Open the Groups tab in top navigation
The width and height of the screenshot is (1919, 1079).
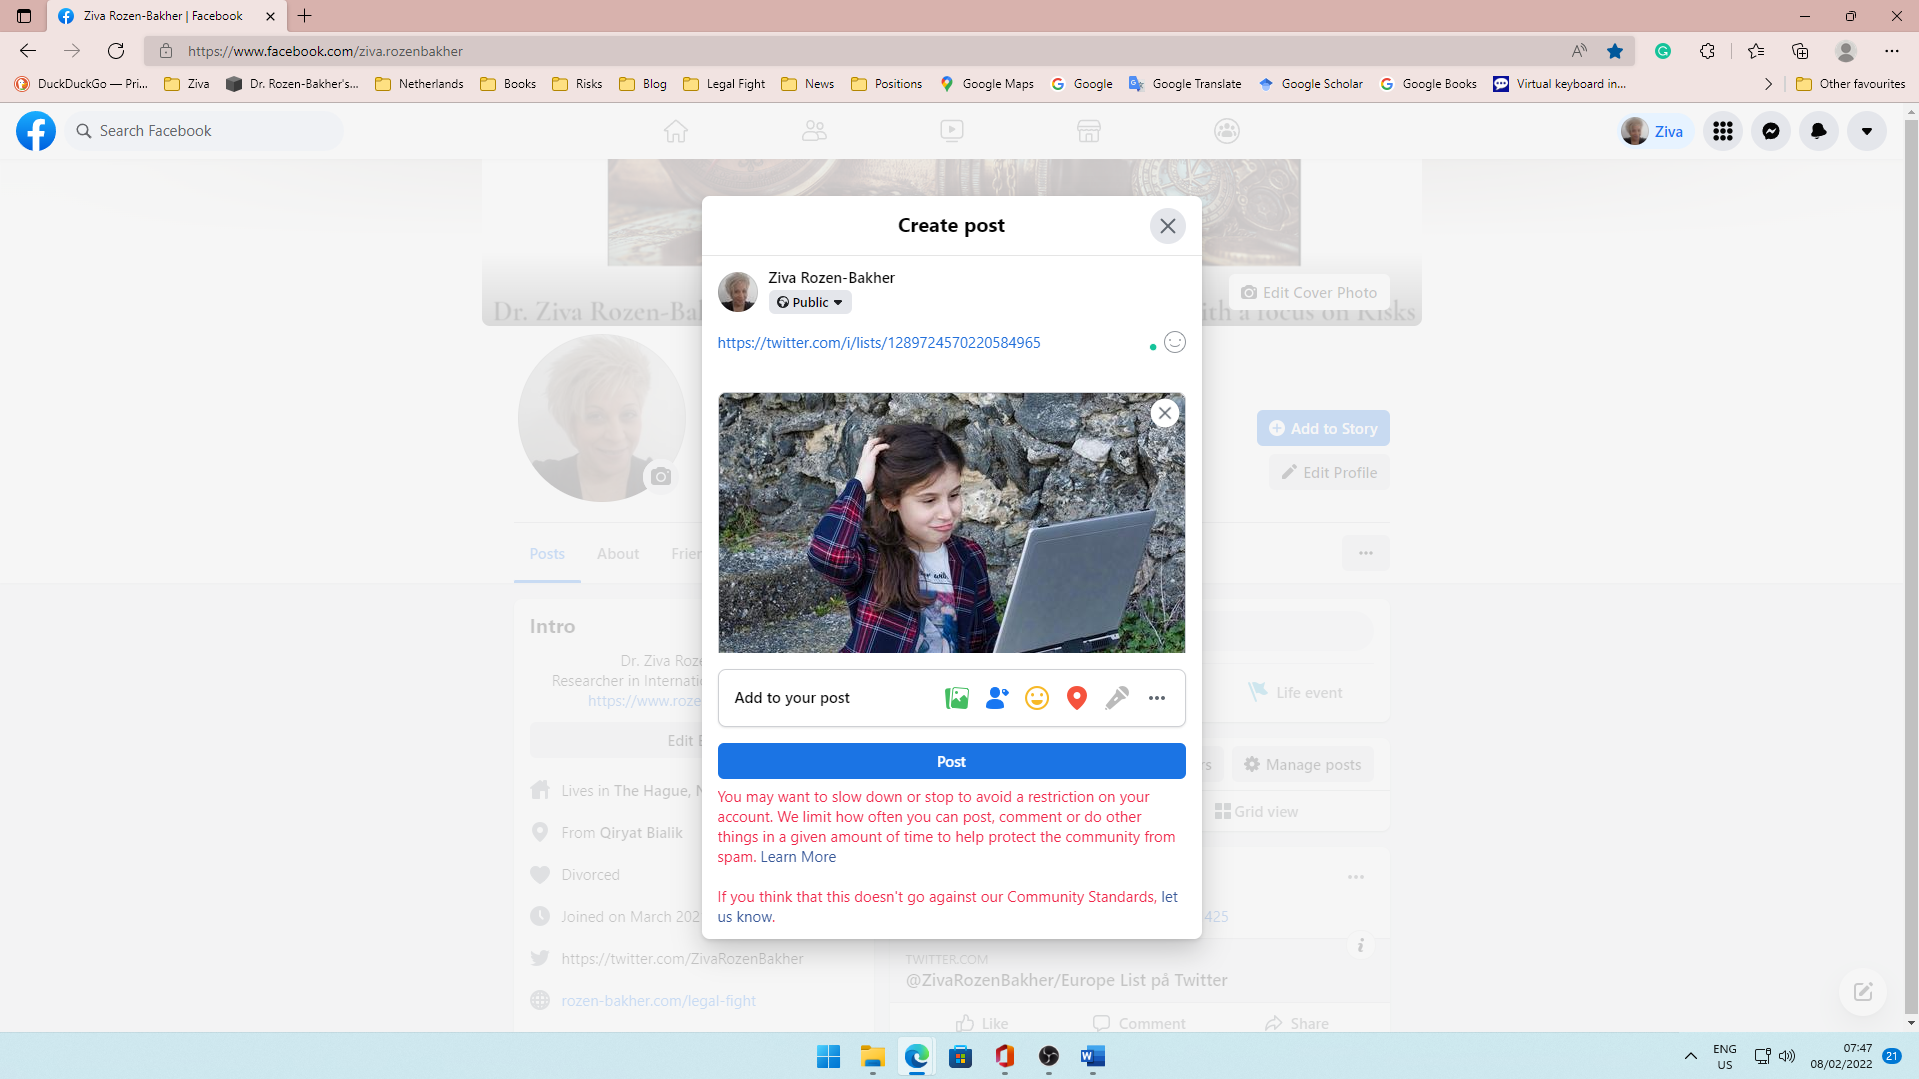(1227, 131)
